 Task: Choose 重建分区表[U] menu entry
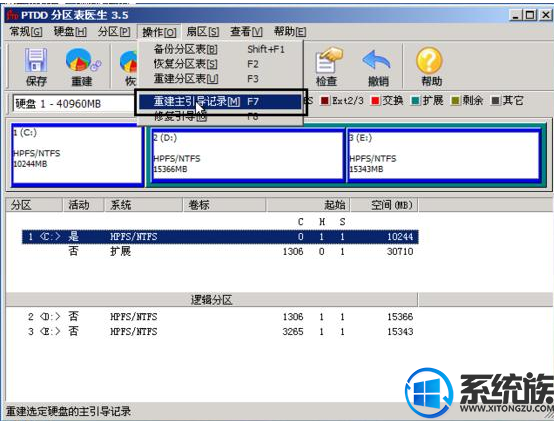point(220,78)
